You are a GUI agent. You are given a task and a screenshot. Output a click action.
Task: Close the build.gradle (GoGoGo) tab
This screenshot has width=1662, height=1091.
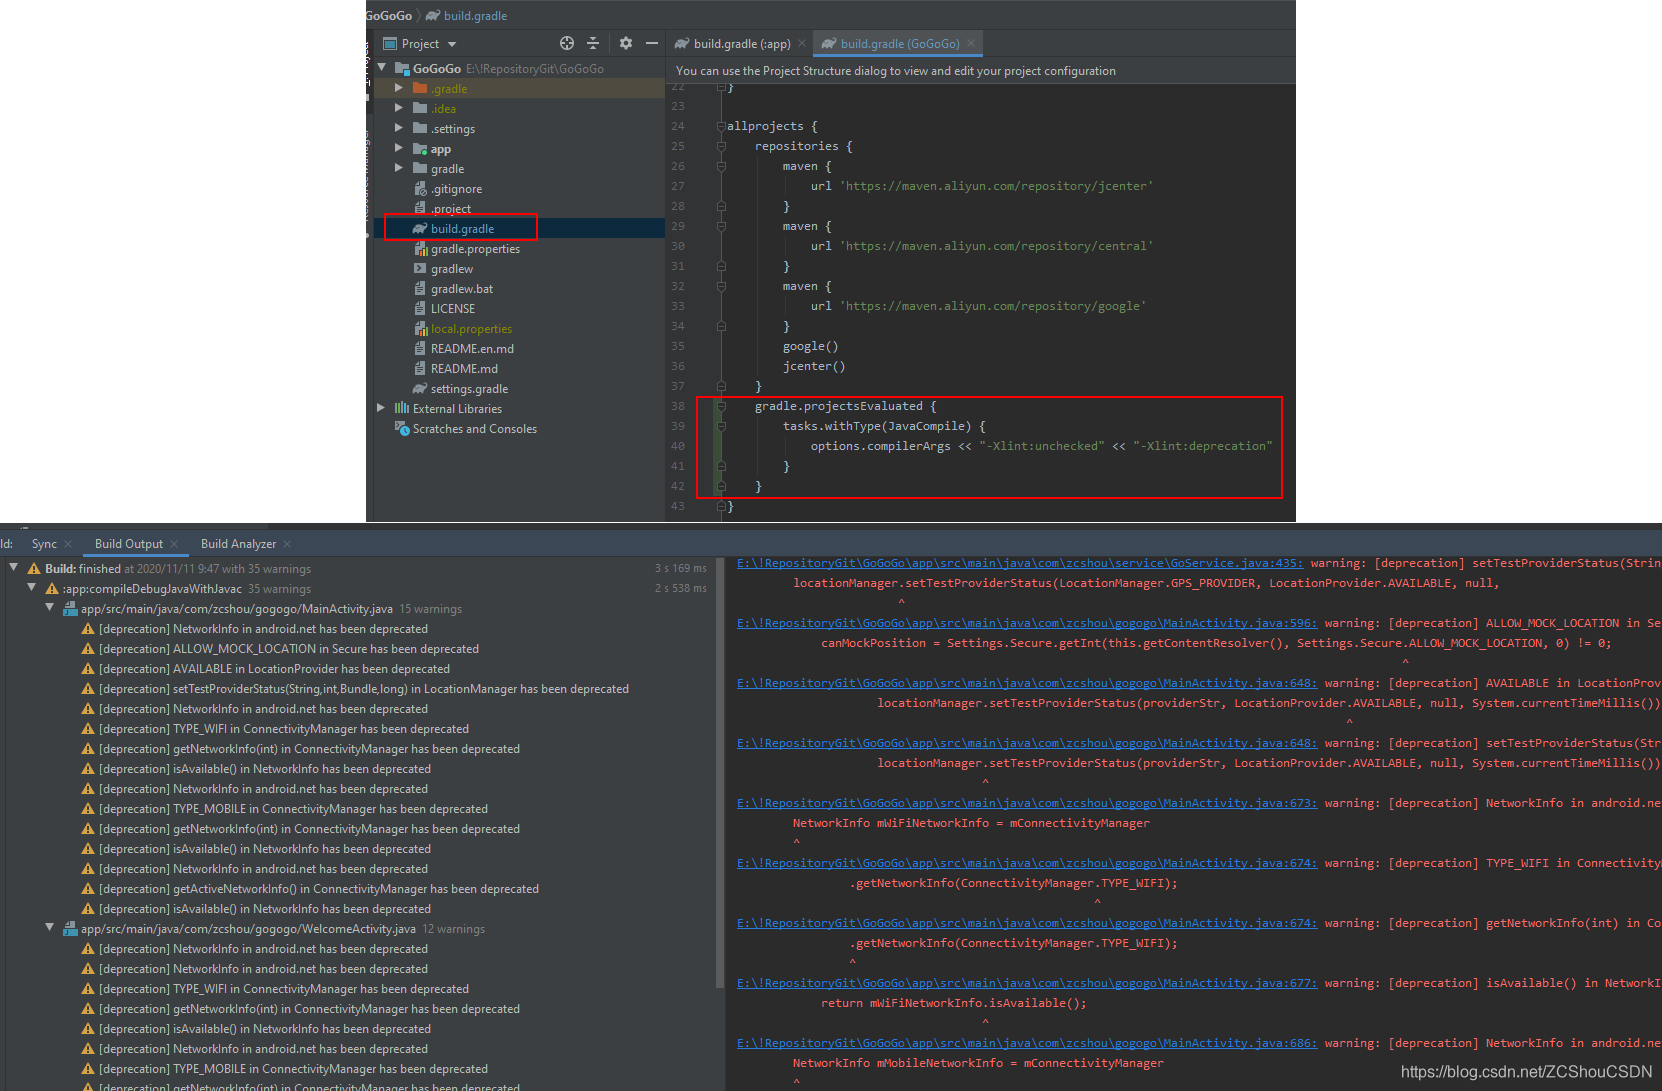click(971, 43)
